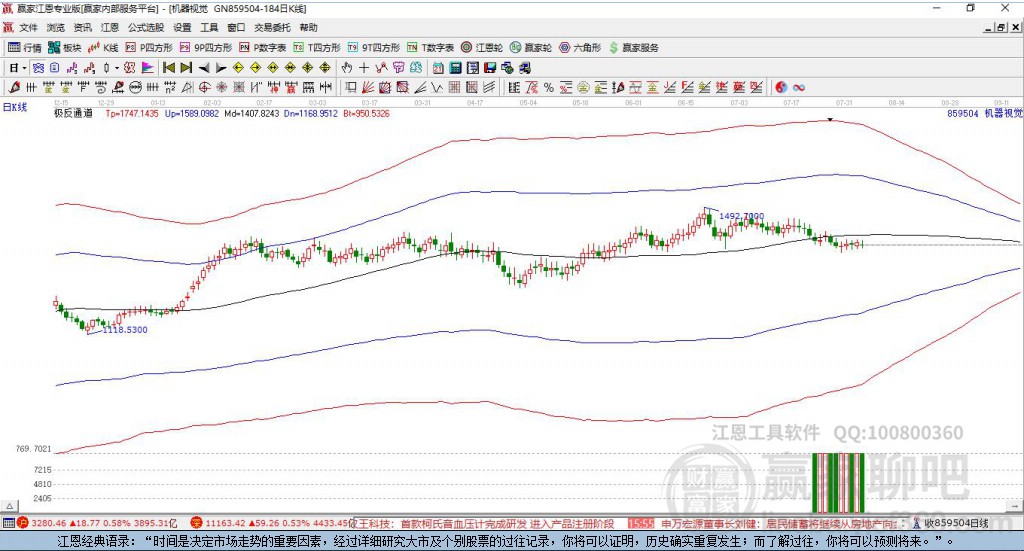
Task: Open the calculator icon
Action: click(455, 68)
